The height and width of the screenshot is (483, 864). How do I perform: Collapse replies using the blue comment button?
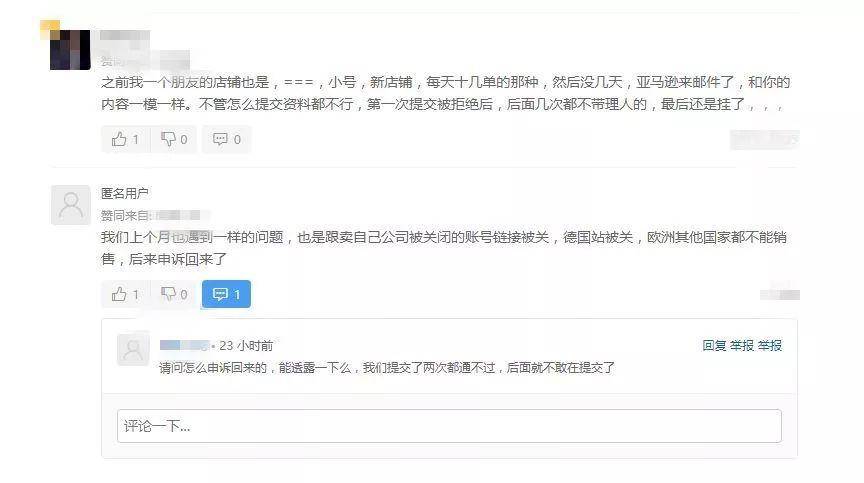[226, 294]
